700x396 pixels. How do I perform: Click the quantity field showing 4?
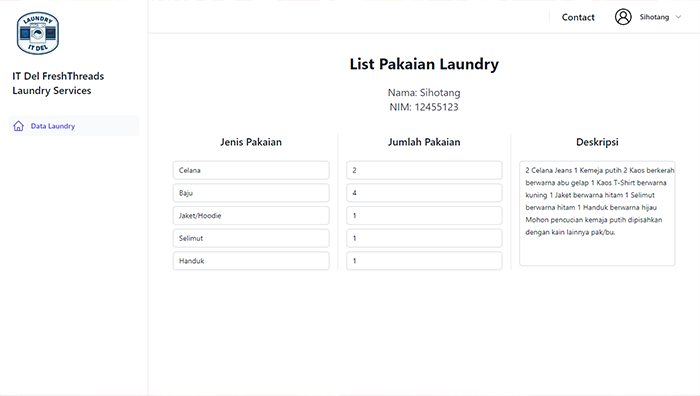424,193
